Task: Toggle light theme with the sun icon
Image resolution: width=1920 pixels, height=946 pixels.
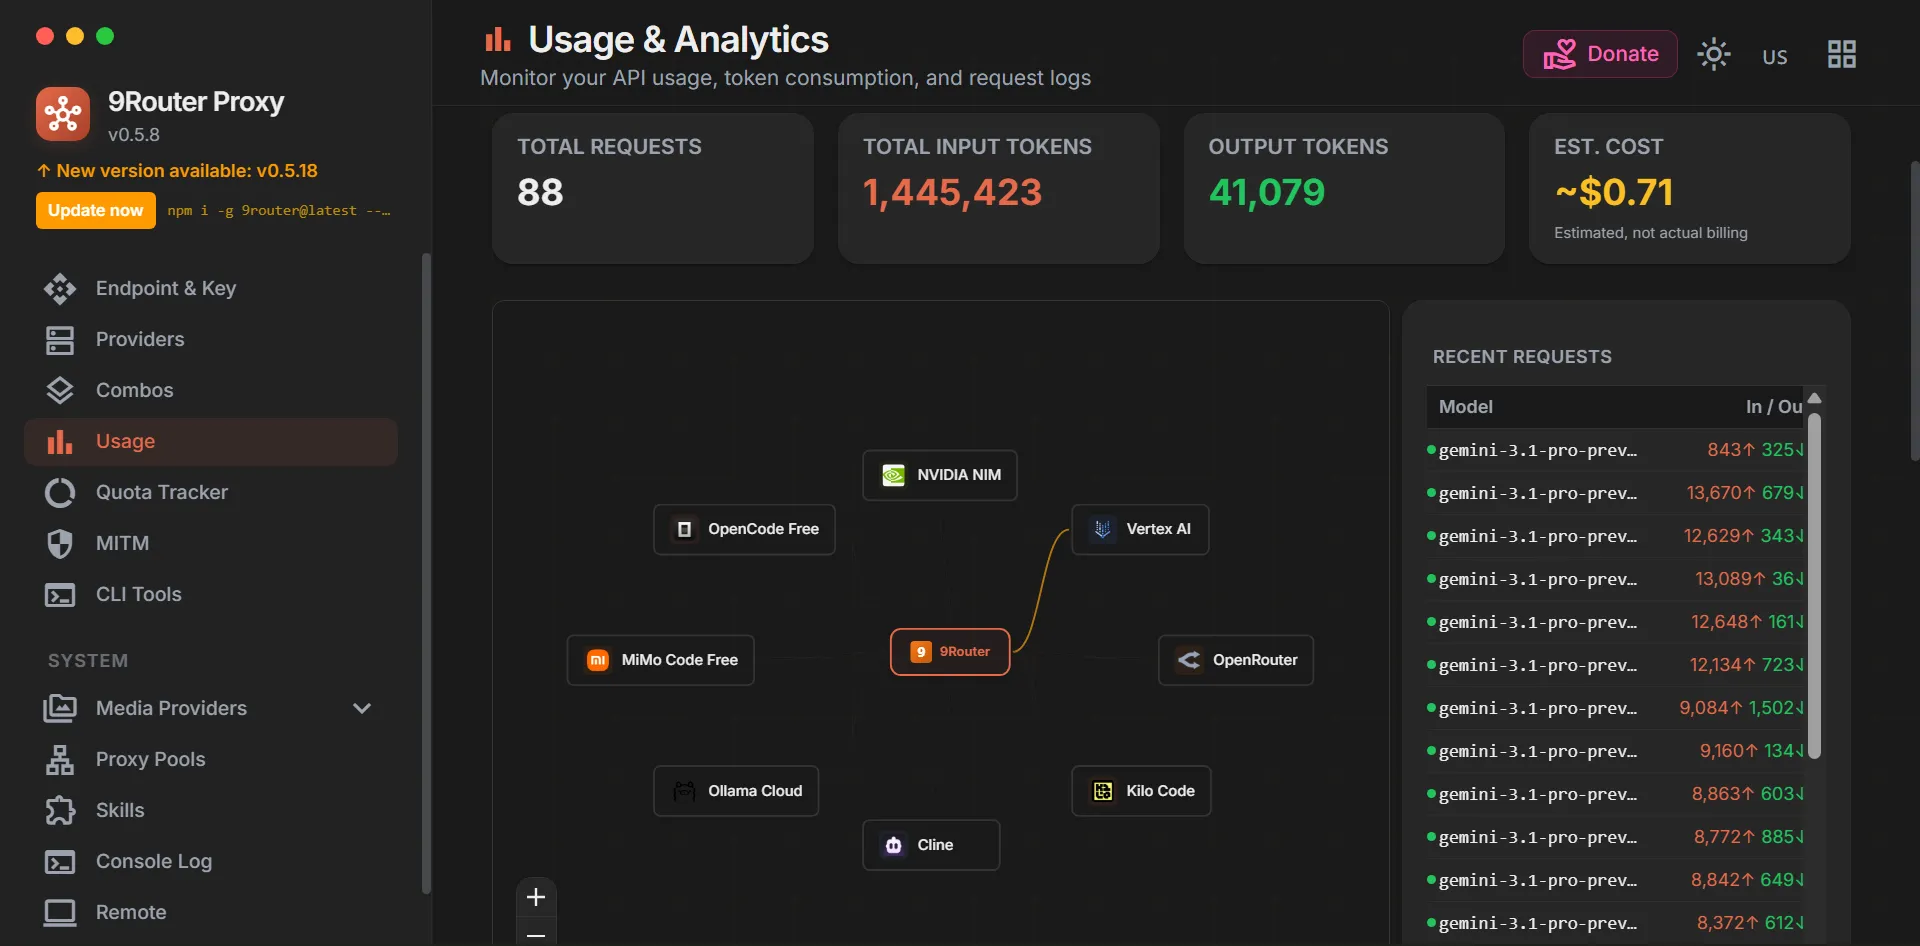Action: 1714,54
